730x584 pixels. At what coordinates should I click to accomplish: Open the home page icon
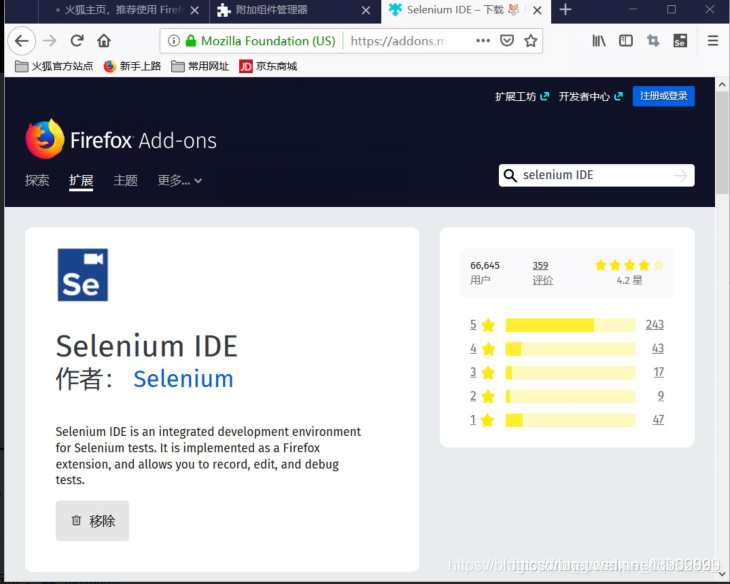[104, 41]
